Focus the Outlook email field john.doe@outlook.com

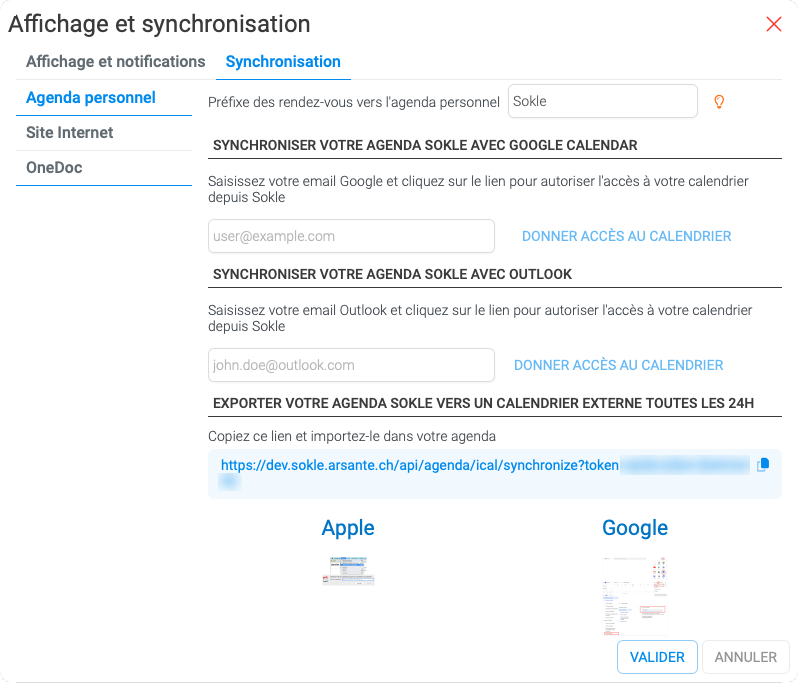coord(351,365)
